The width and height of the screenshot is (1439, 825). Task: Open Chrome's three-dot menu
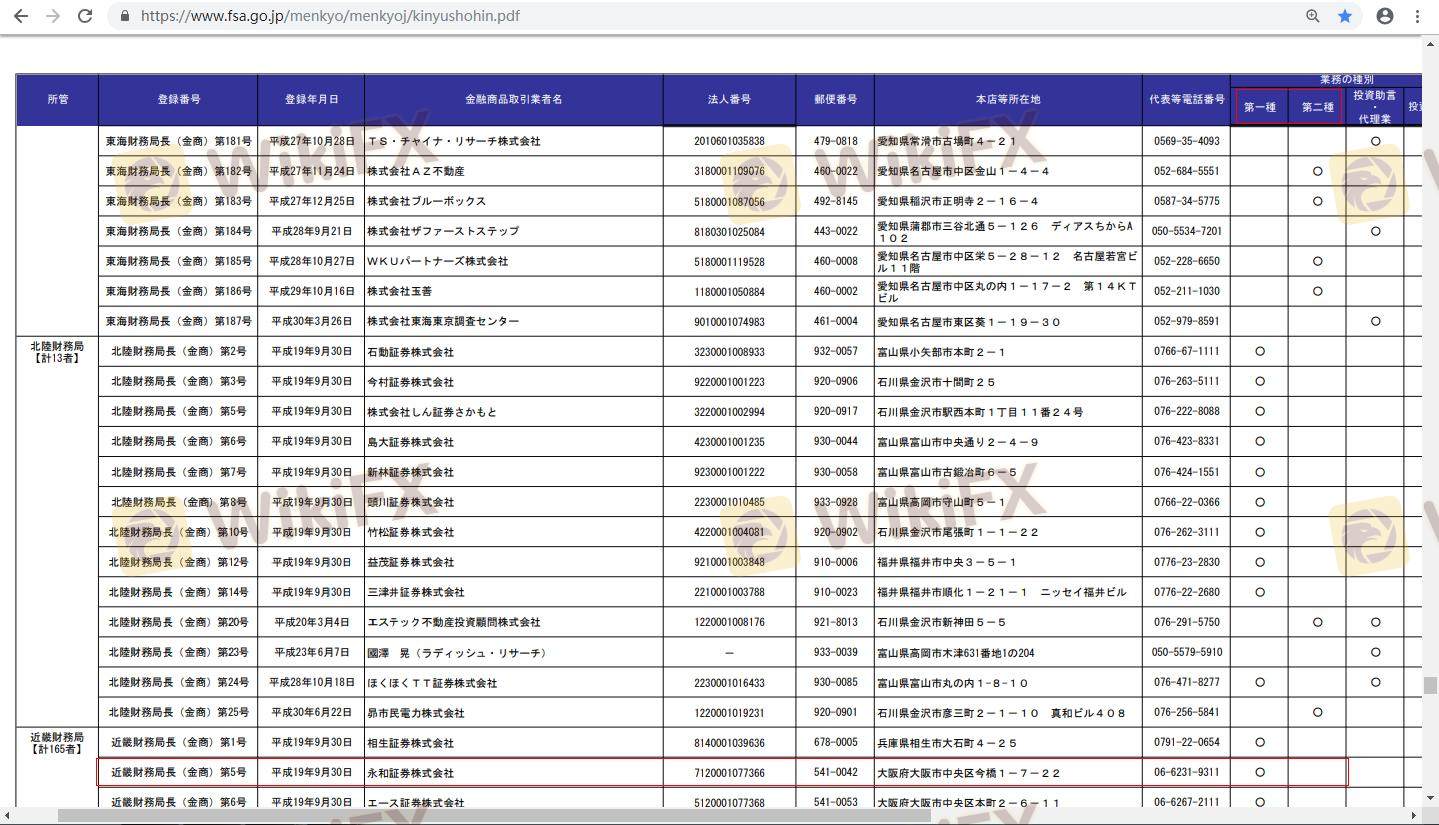(x=1417, y=16)
